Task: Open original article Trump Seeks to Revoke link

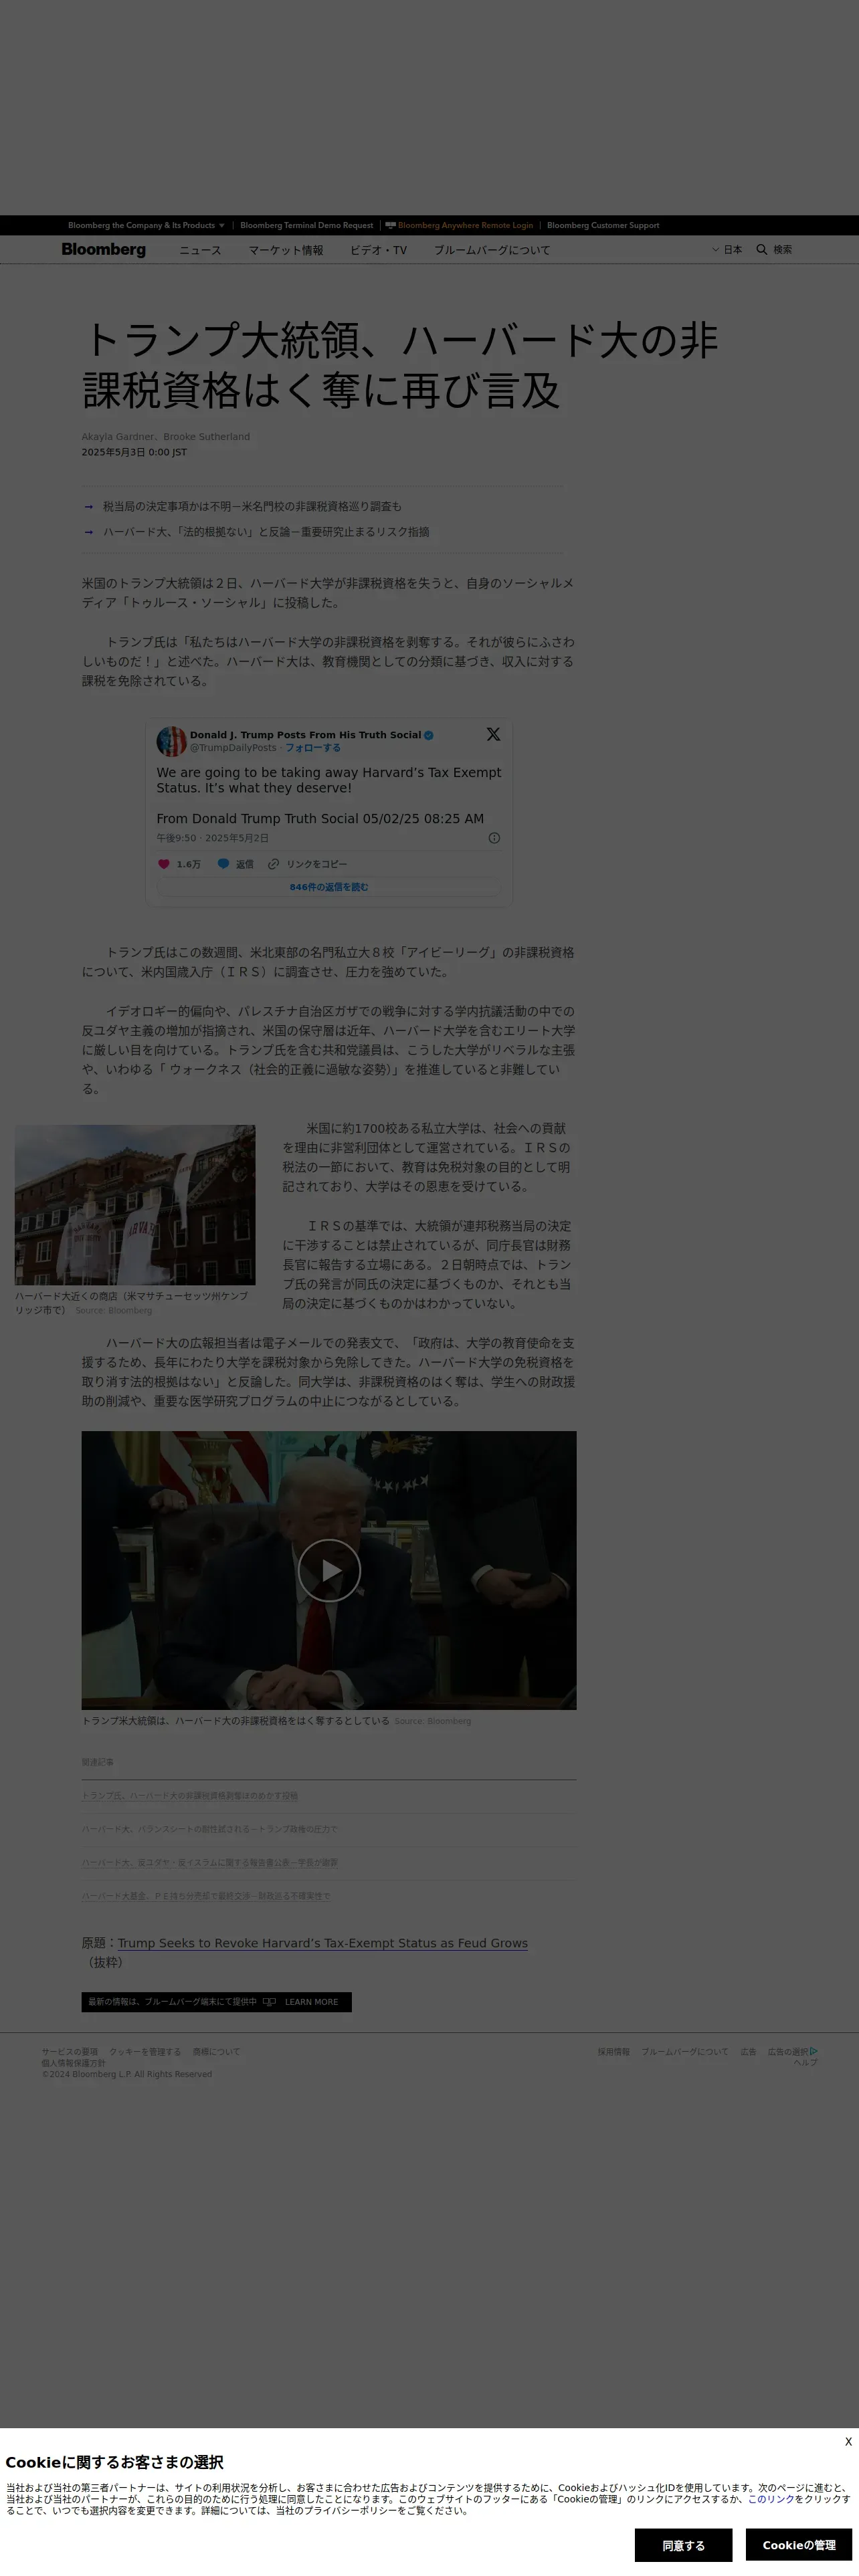Action: pyautogui.click(x=323, y=1943)
